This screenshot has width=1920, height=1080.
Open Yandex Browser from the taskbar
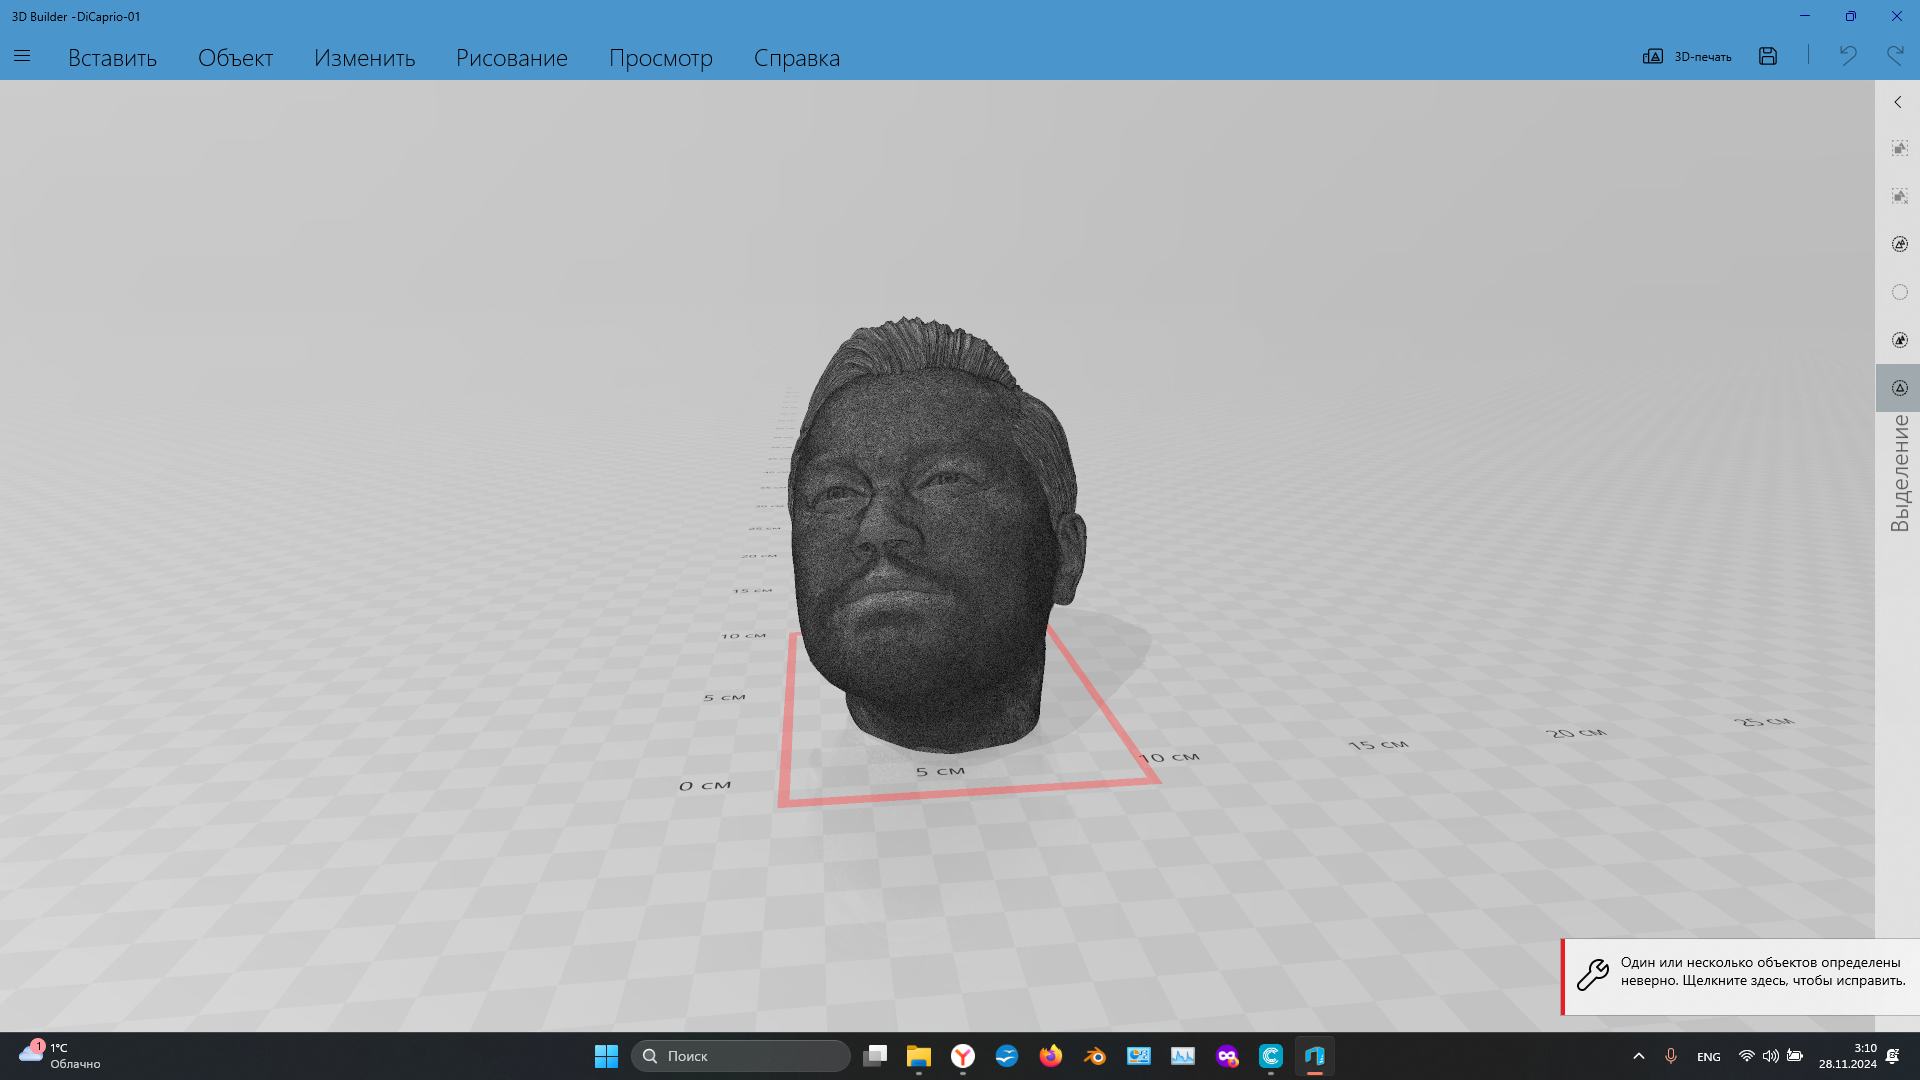pyautogui.click(x=963, y=1056)
